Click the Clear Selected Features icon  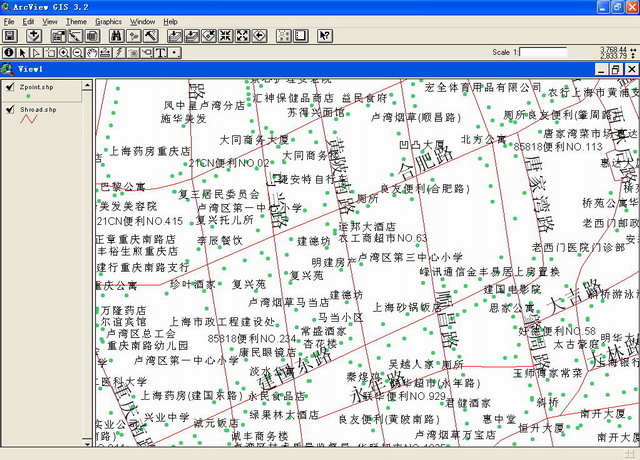[301, 36]
